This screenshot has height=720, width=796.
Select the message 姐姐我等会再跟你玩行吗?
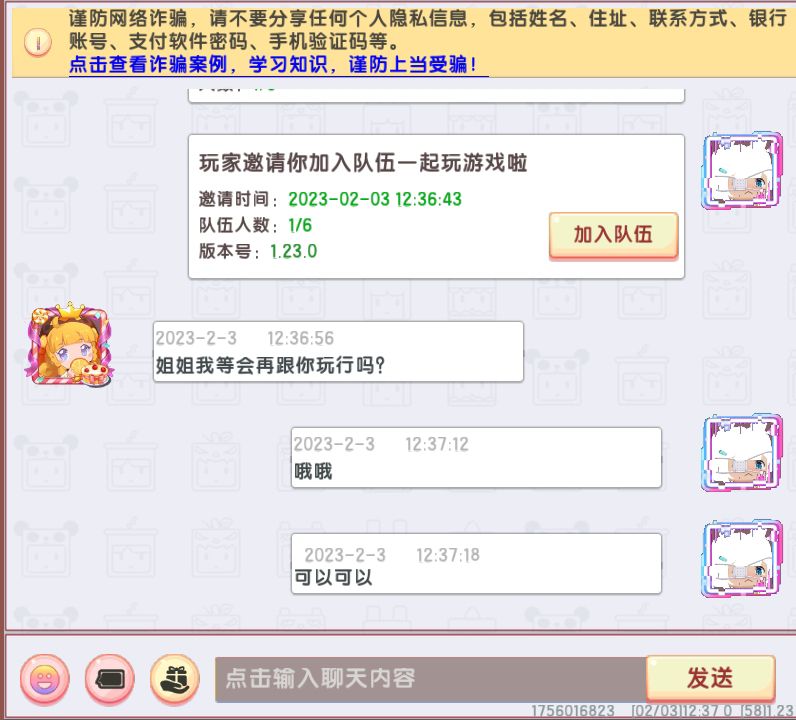coord(338,351)
